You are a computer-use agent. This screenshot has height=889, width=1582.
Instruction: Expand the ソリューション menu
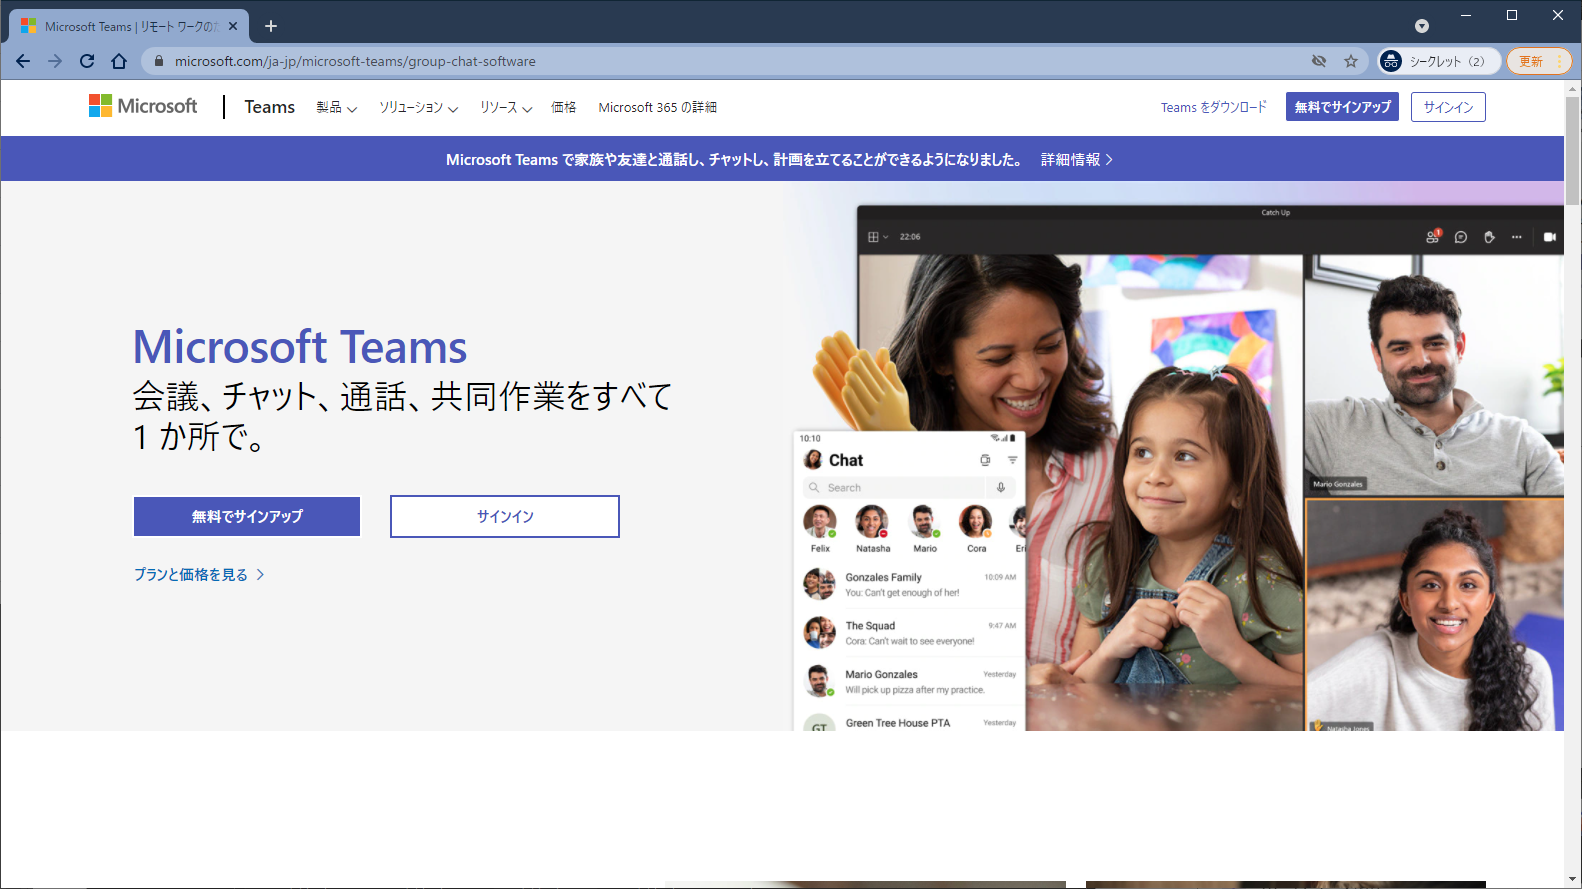(x=419, y=107)
